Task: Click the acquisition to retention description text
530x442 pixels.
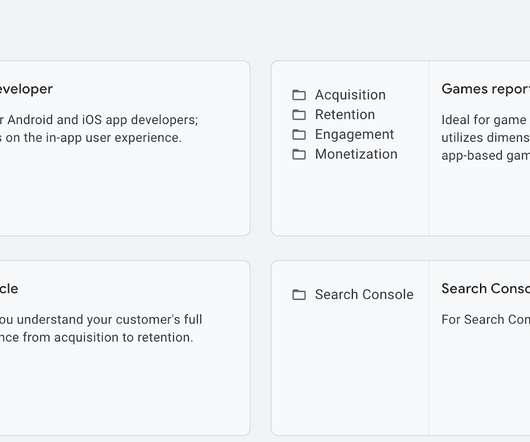Action: coord(101,328)
